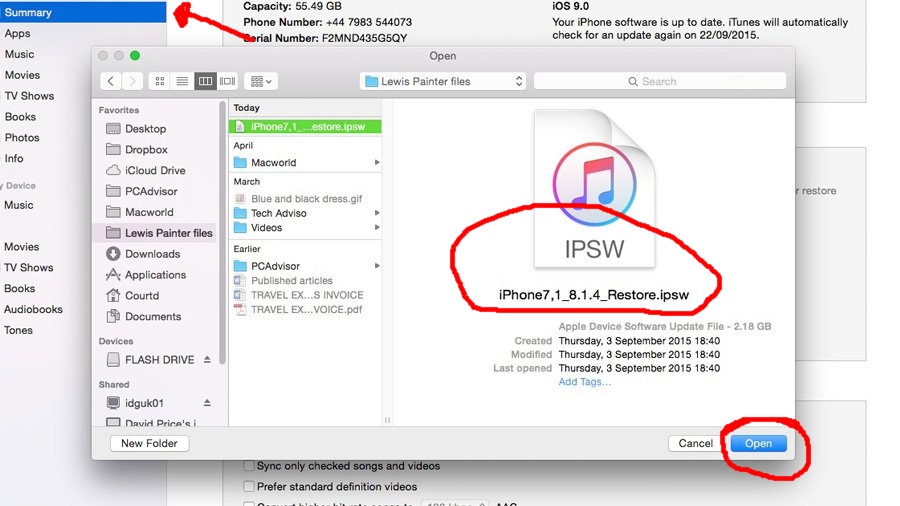Expand the PCAdvisor folder arrow under Earlier

(377, 266)
